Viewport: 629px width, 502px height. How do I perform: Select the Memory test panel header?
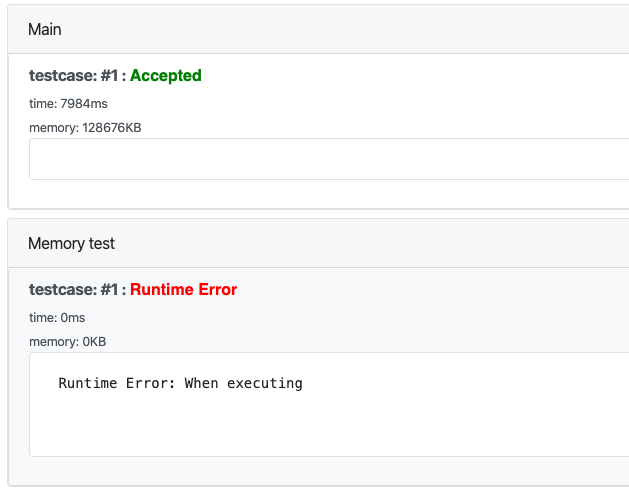pos(71,243)
